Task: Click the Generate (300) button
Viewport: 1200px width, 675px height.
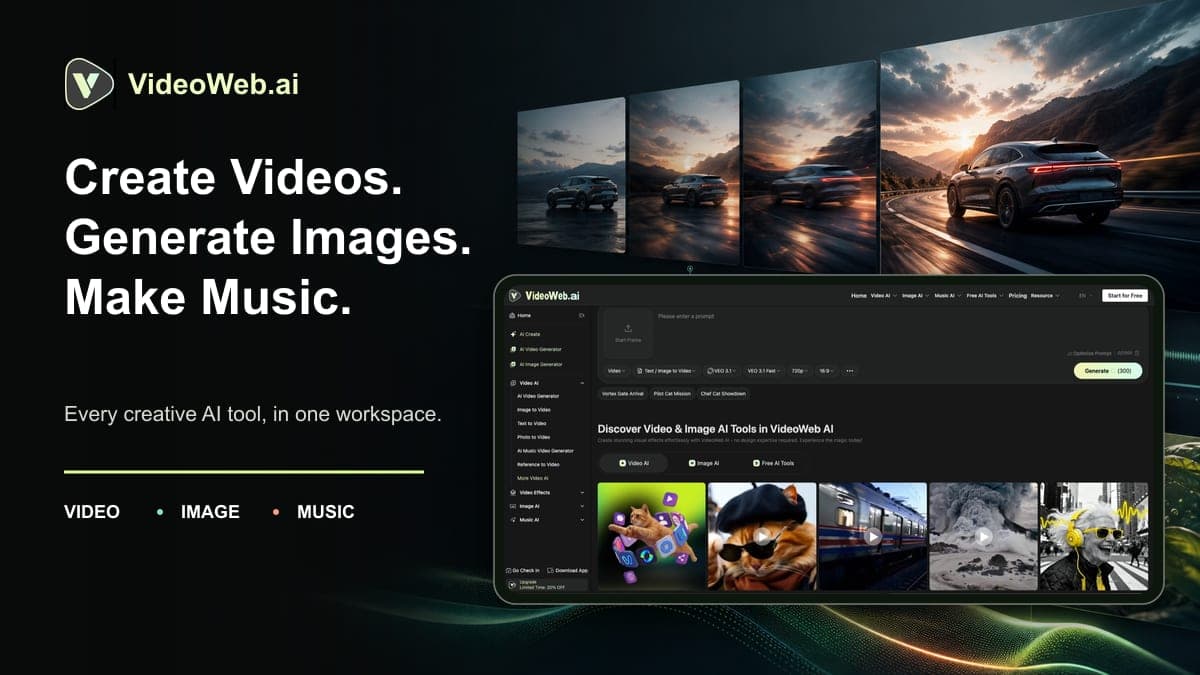Action: [x=1108, y=370]
